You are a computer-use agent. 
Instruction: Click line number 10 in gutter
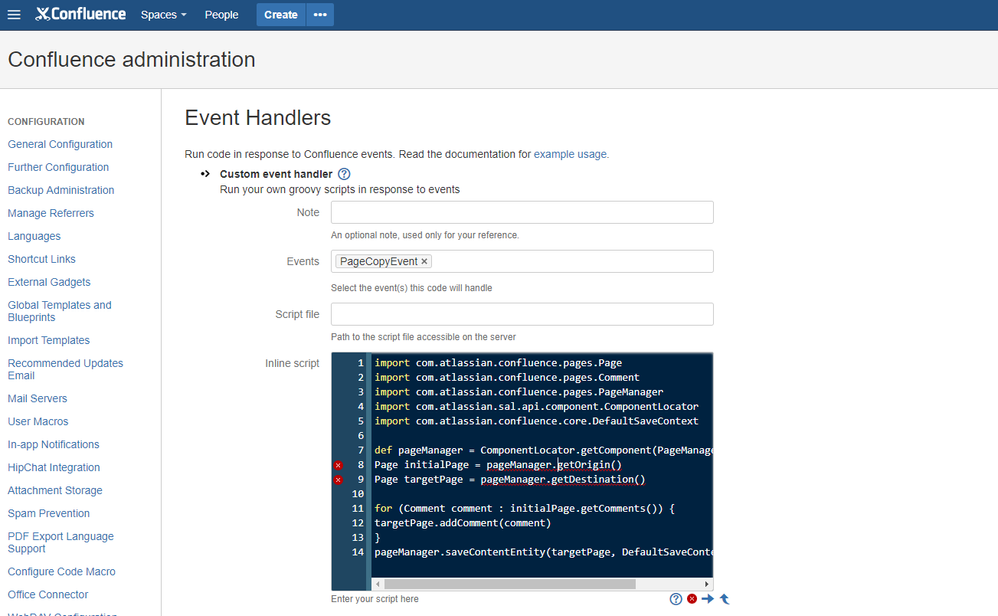click(x=358, y=494)
